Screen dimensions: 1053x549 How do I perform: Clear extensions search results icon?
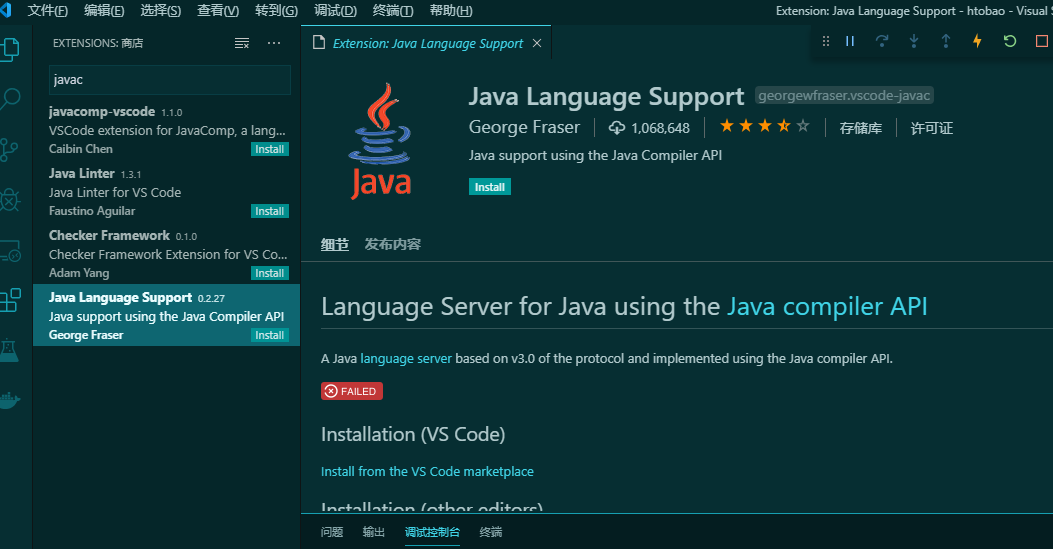(242, 44)
